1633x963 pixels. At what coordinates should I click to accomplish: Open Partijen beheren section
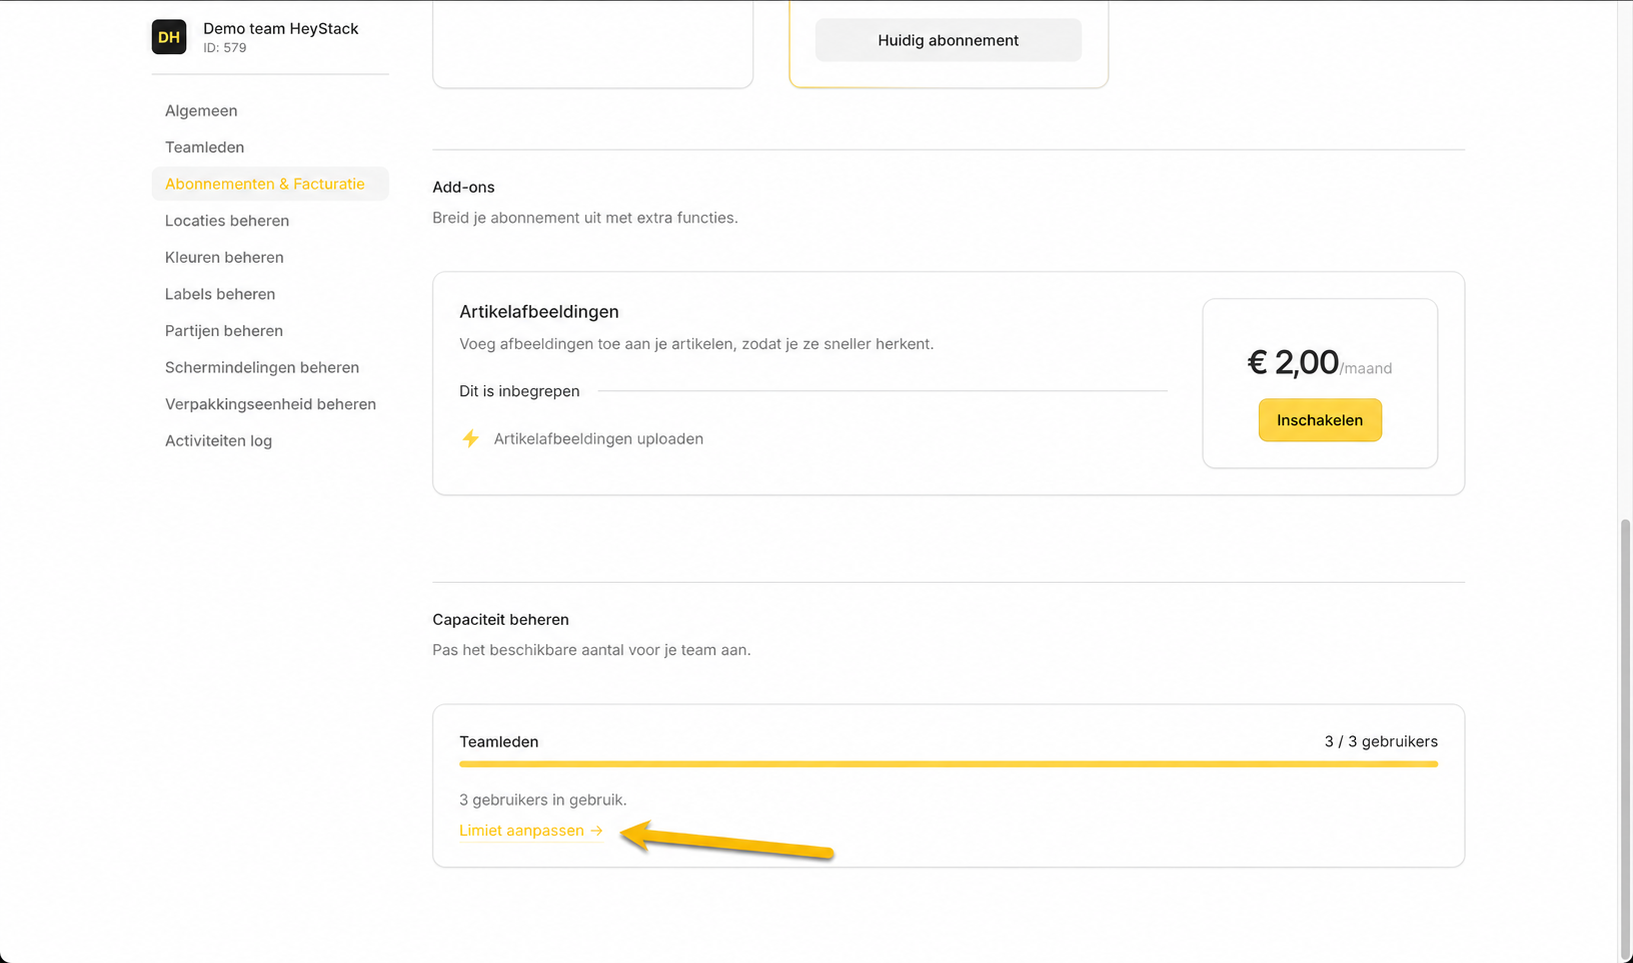224,331
